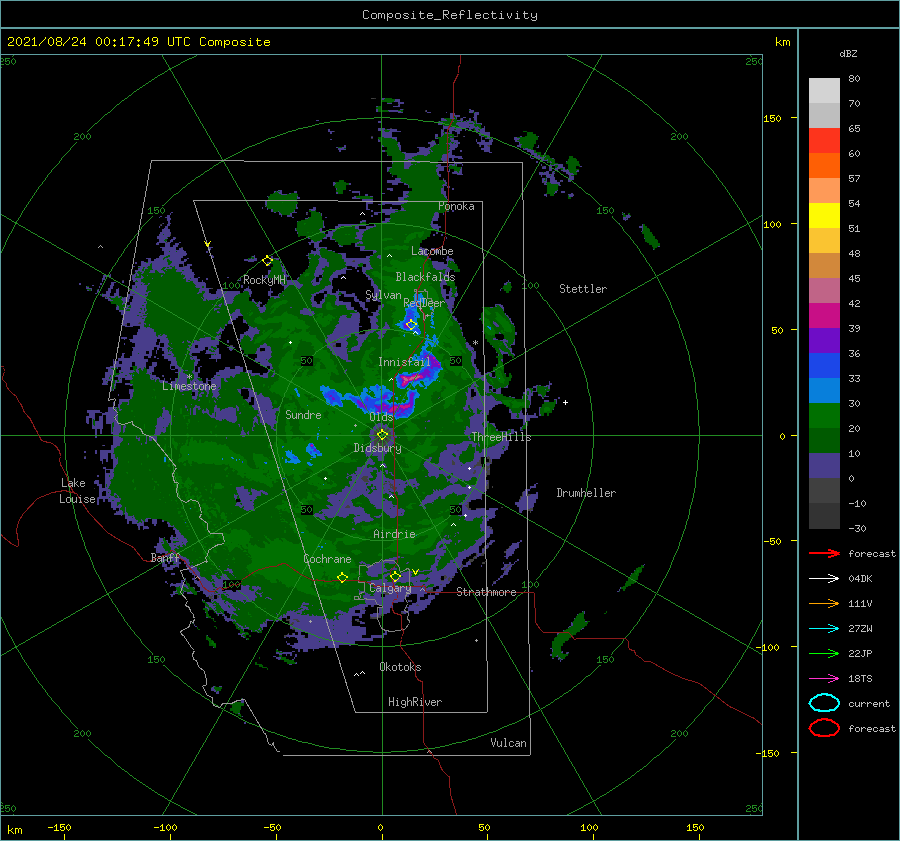Screen dimensions: 900x841
Task: Click the Sylvan label
Action: click(383, 295)
